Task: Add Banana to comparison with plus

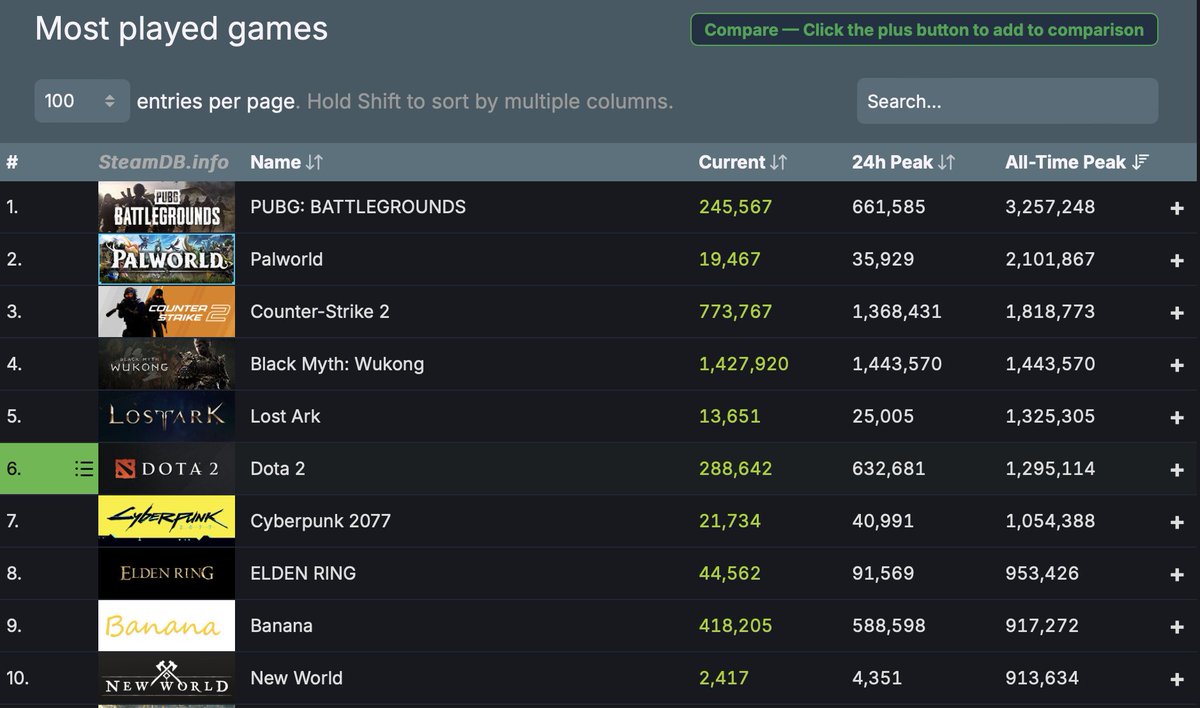Action: [x=1177, y=626]
